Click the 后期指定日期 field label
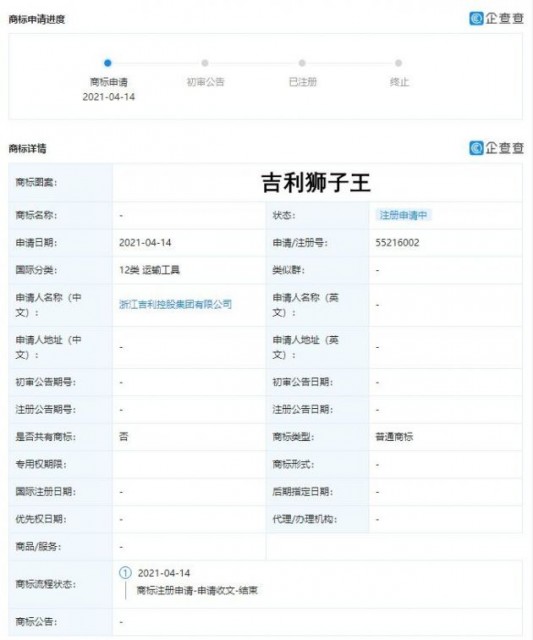This screenshot has width=533, height=640. point(302,492)
